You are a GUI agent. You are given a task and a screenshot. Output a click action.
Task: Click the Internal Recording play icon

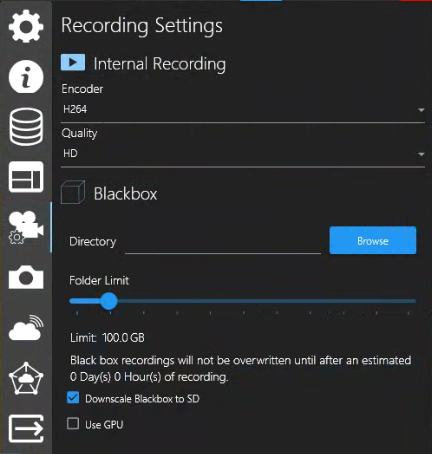pos(73,62)
